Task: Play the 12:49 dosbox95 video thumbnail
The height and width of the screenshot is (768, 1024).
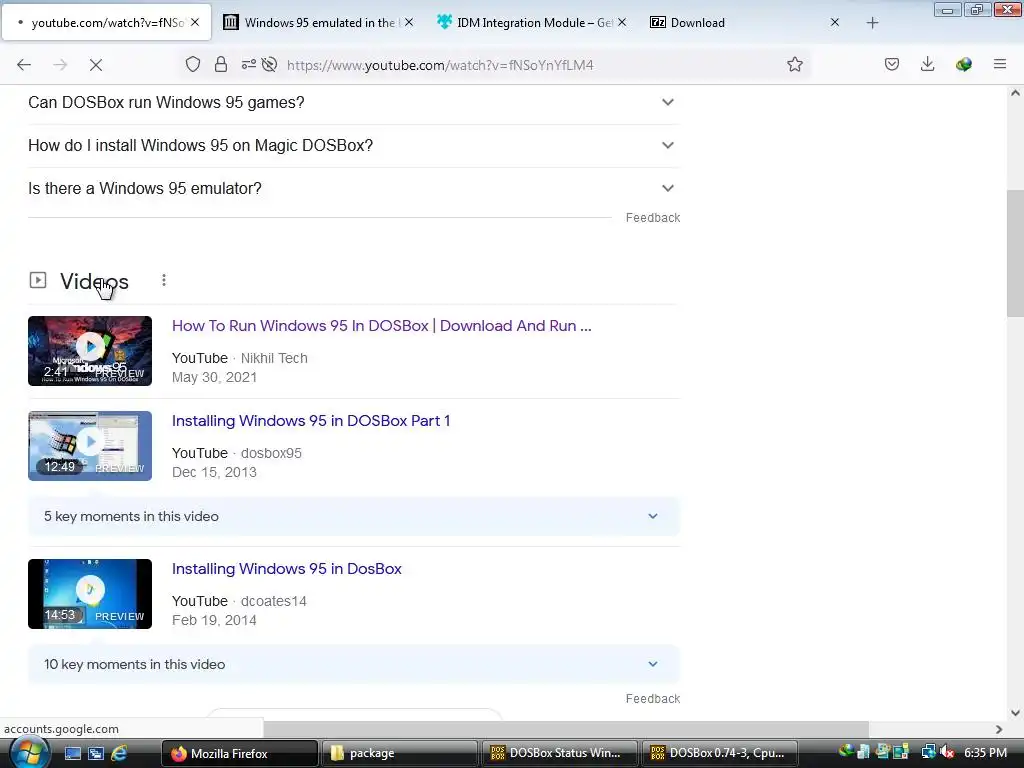Action: click(90, 446)
